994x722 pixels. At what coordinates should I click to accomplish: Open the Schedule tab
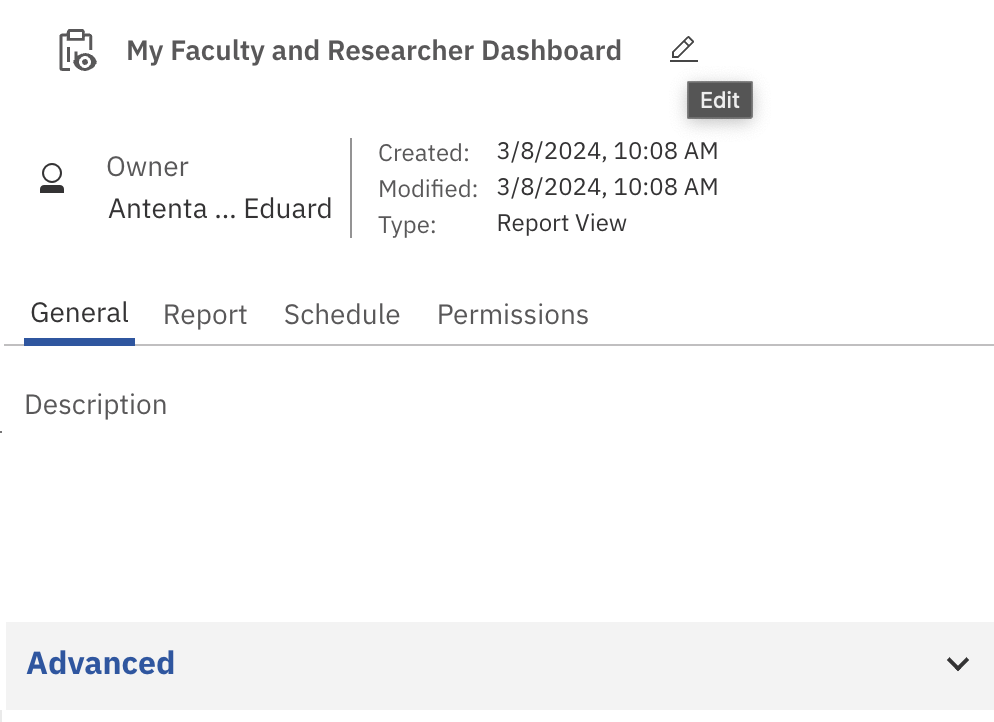point(341,315)
